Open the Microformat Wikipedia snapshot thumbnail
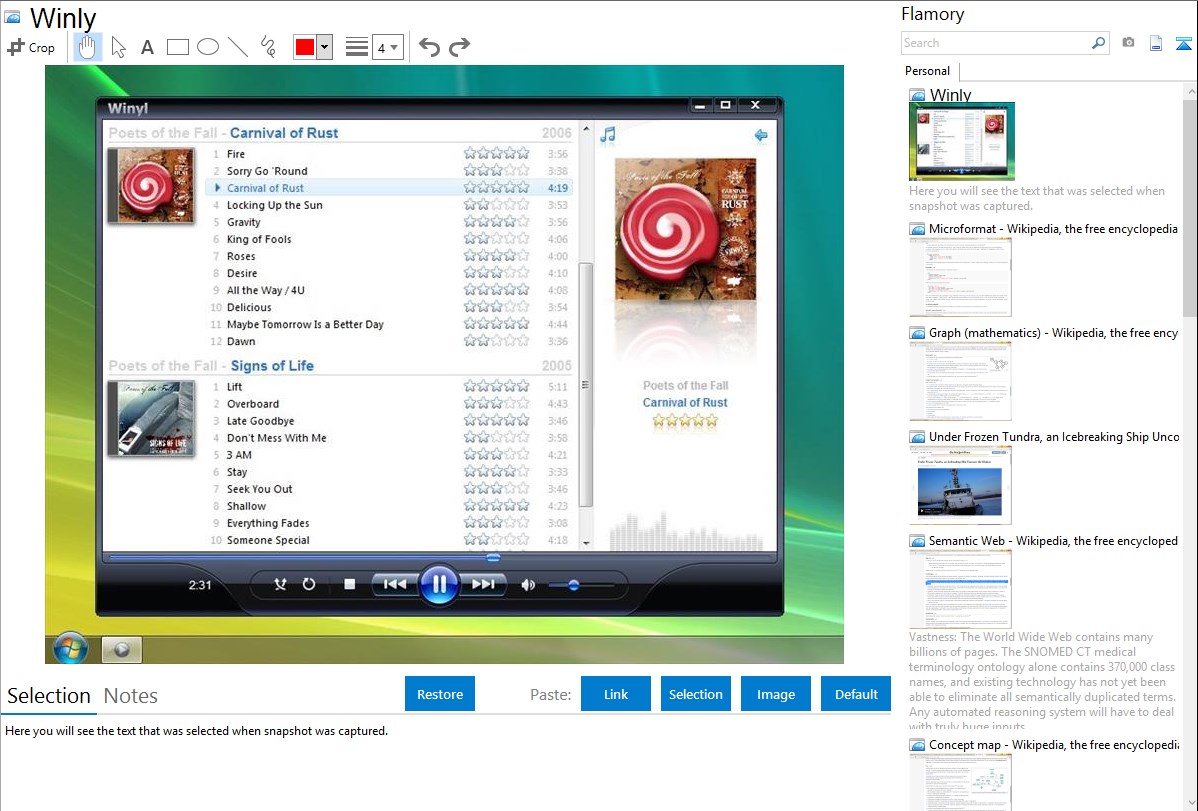Viewport: 1198px width, 811px height. pyautogui.click(x=960, y=277)
